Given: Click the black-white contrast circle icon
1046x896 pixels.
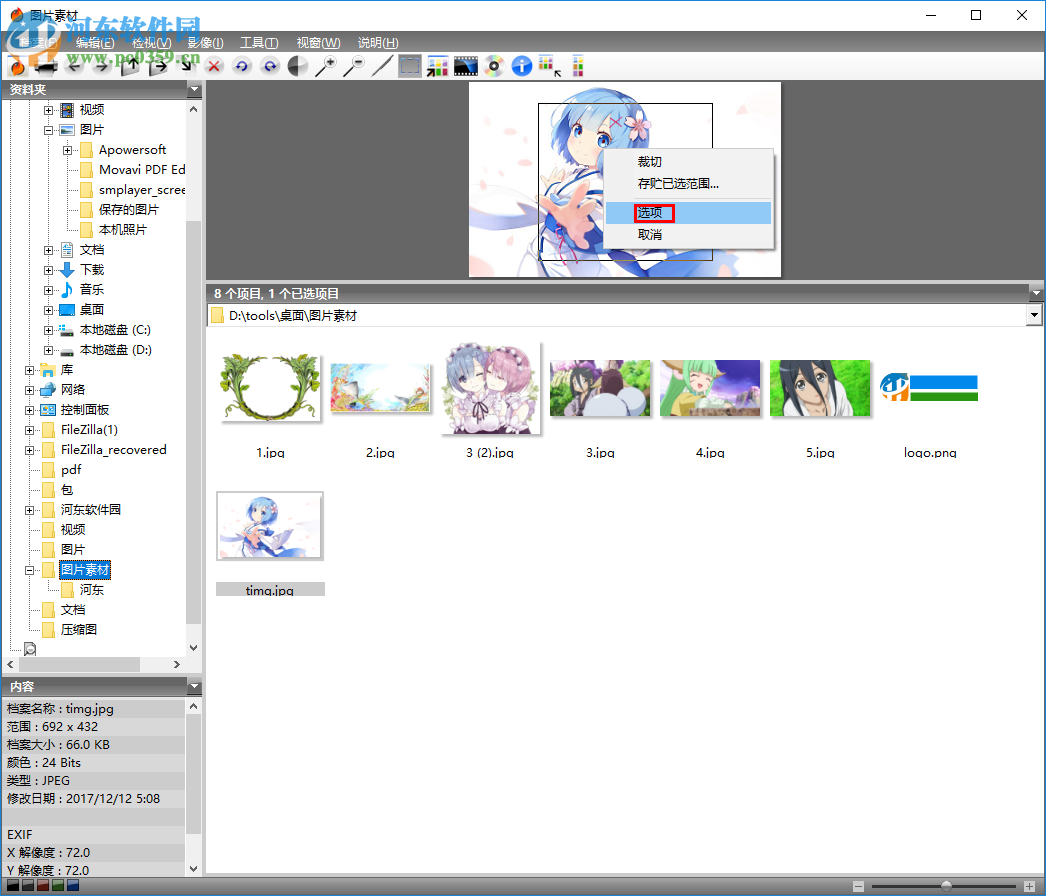Looking at the screenshot, I should tap(298, 66).
